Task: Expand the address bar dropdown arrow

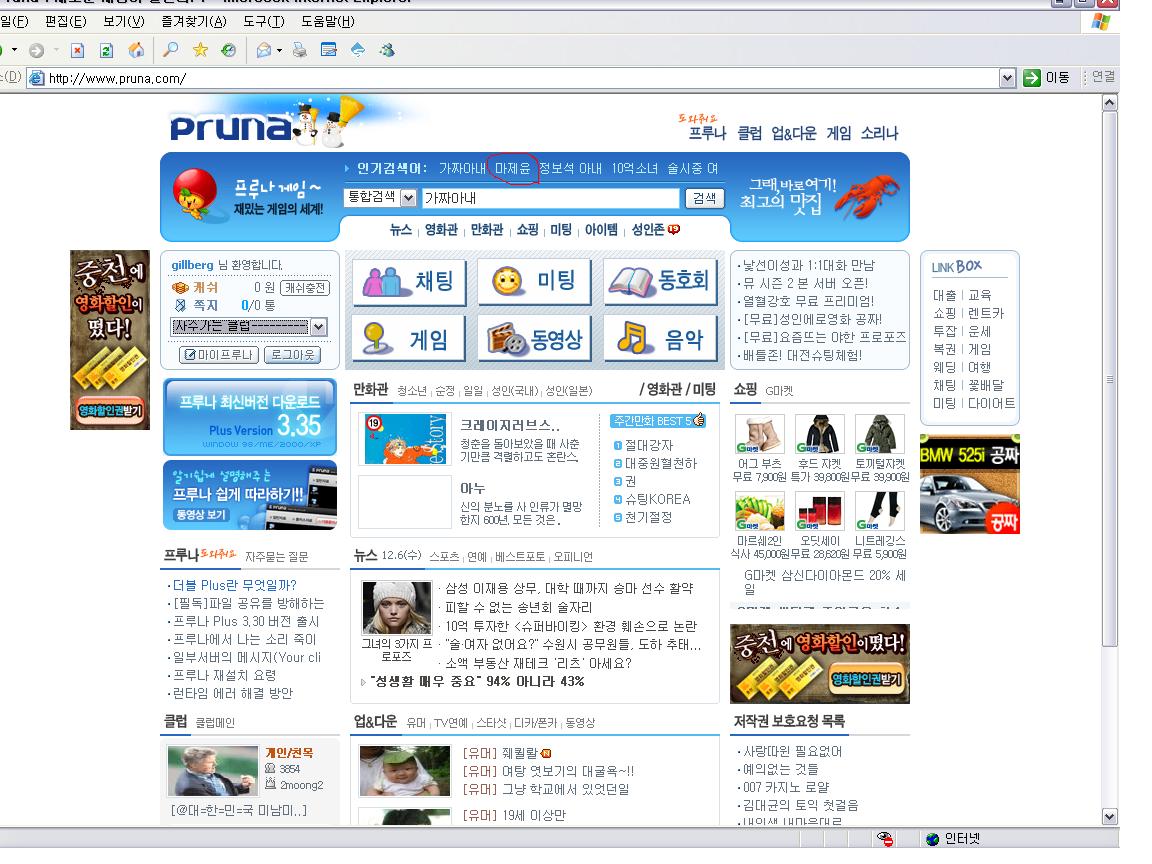Action: click(1007, 78)
